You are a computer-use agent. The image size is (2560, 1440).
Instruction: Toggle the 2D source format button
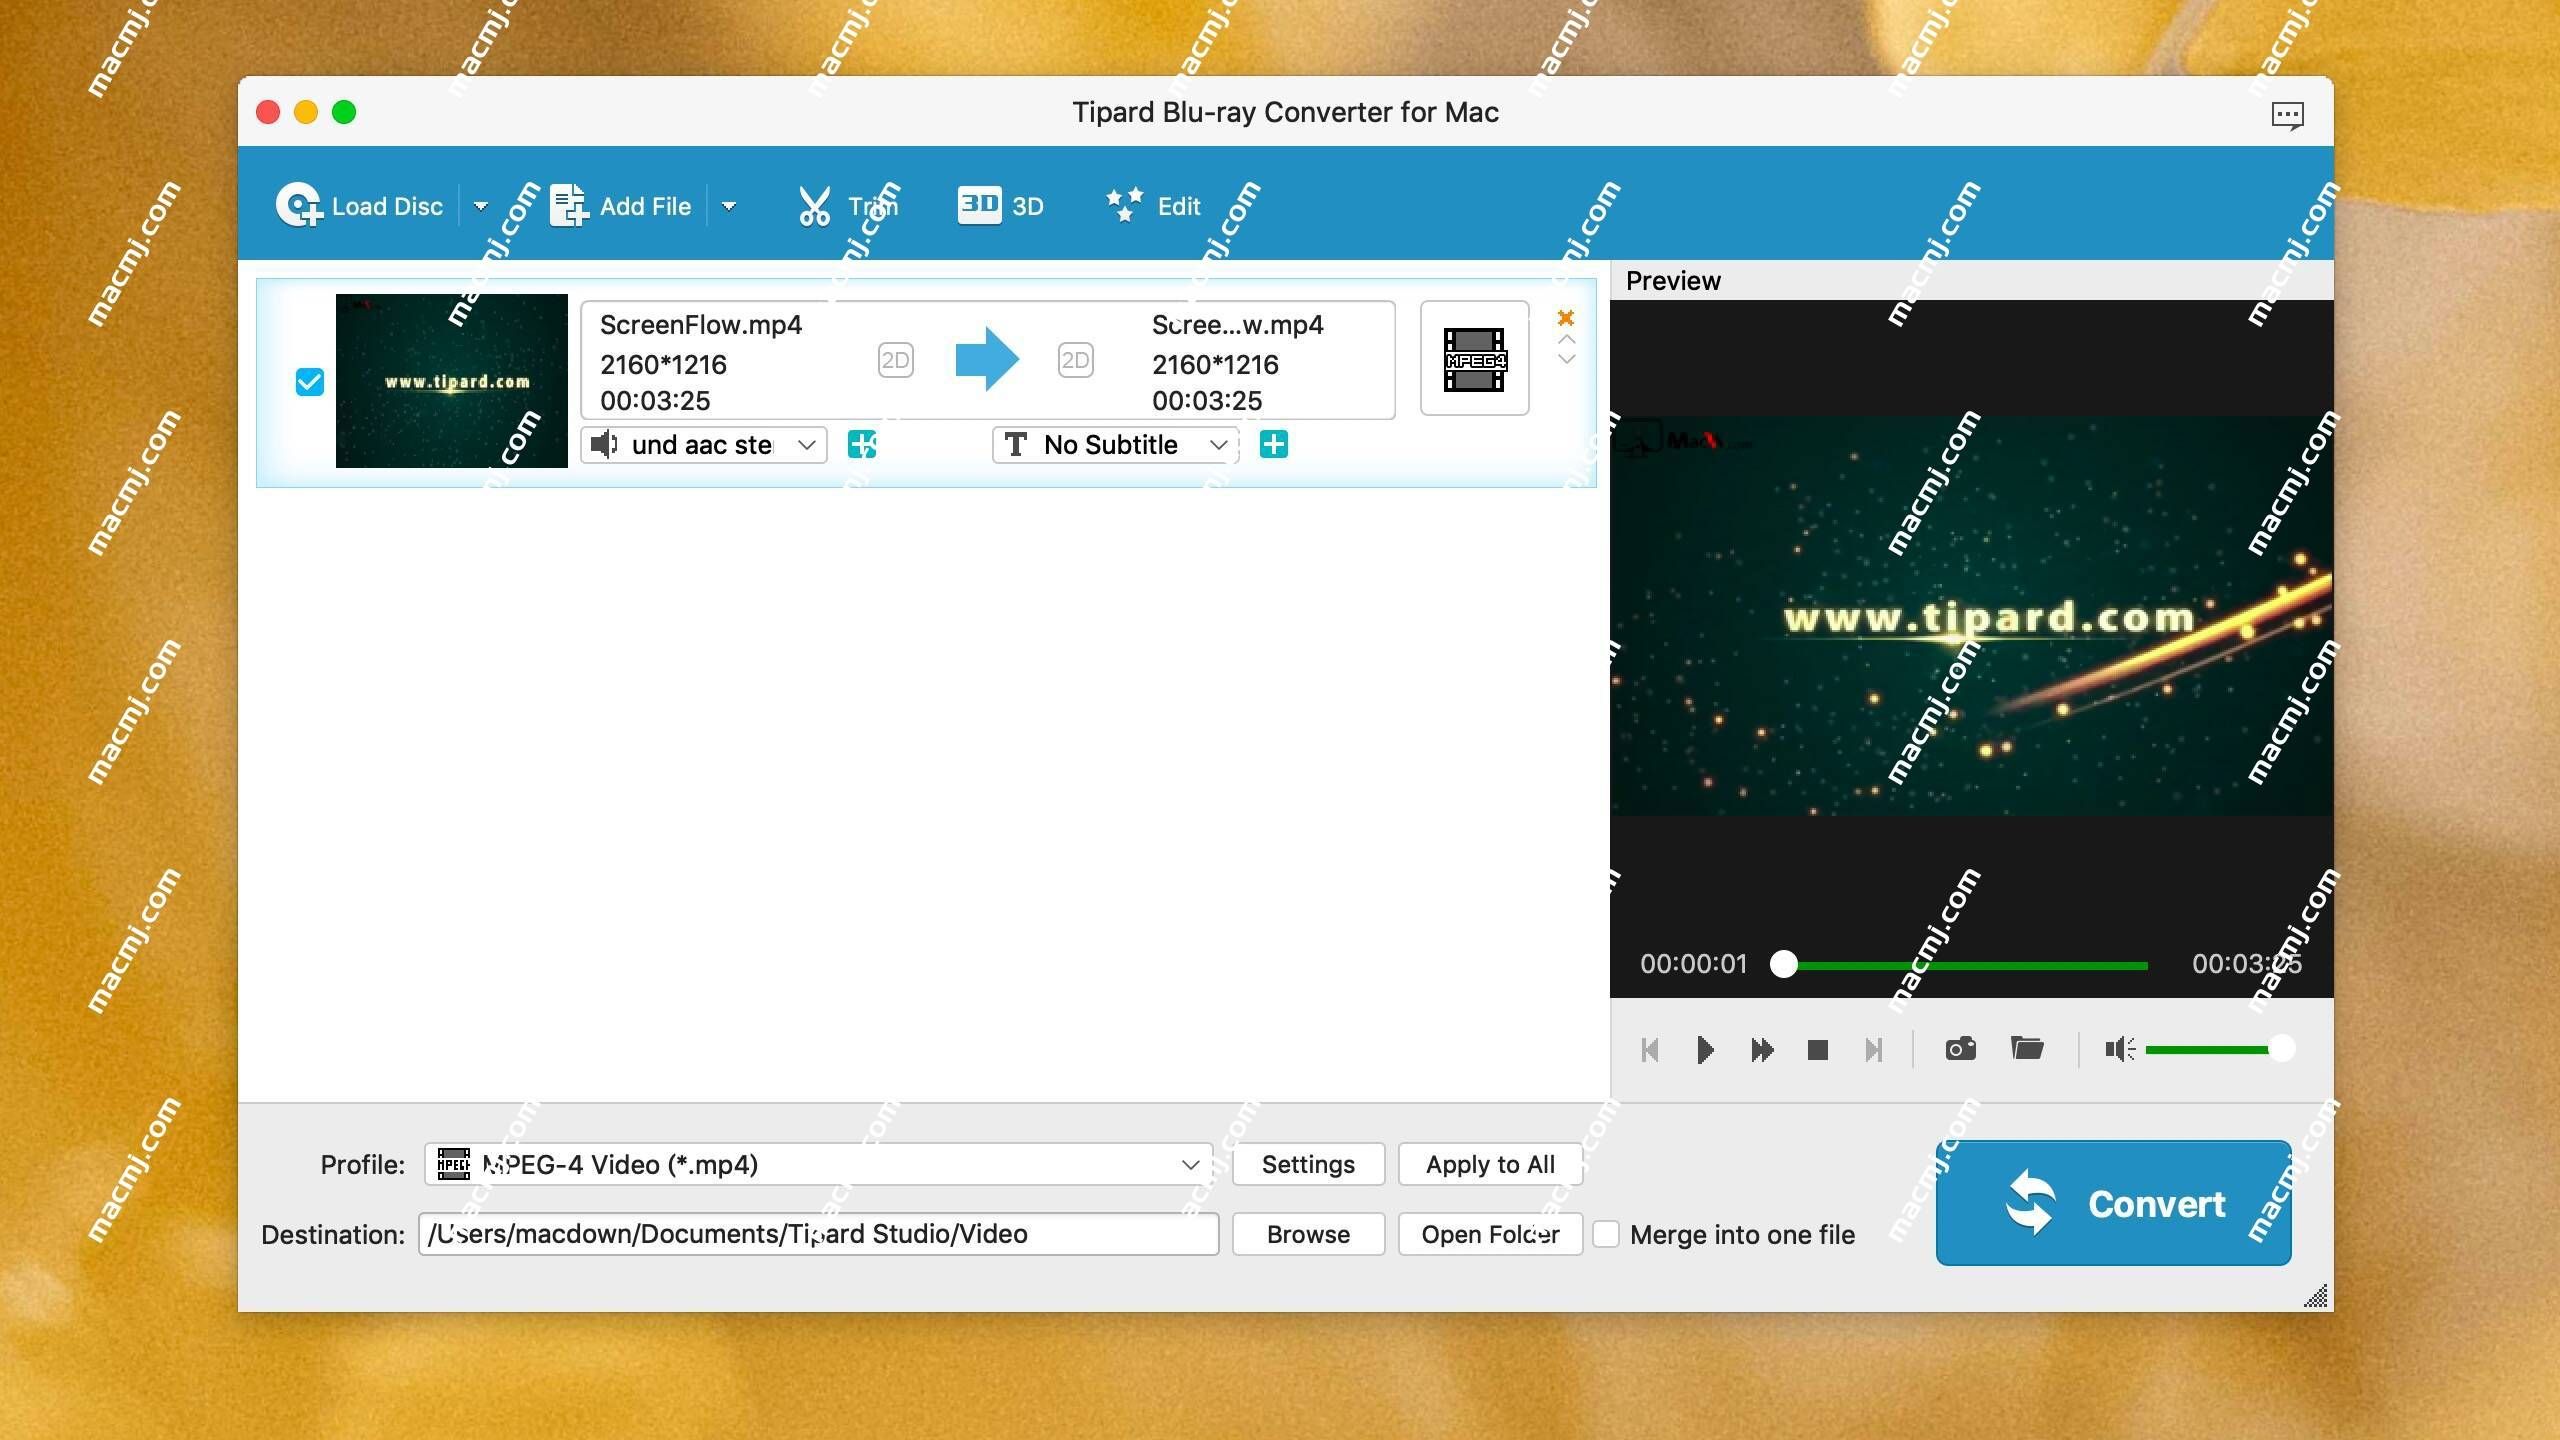tap(895, 360)
